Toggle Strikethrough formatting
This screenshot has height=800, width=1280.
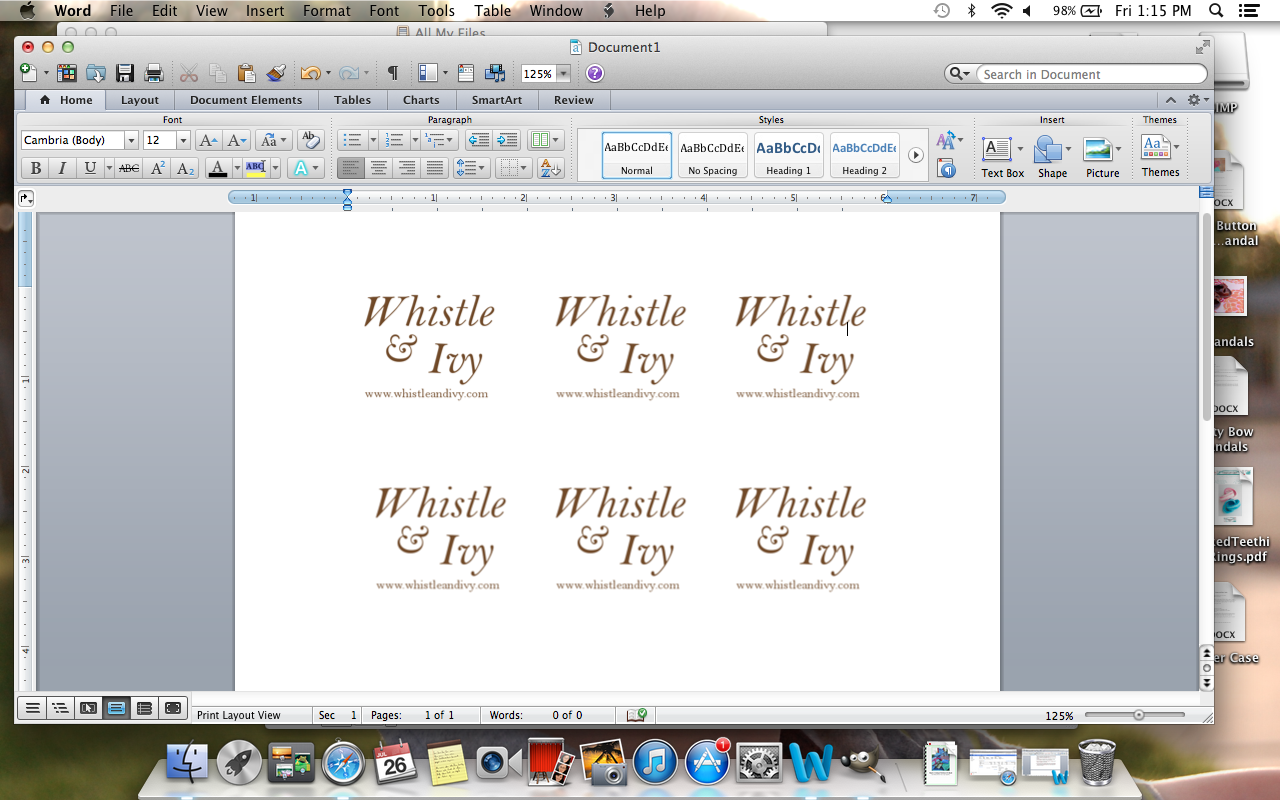coord(129,168)
